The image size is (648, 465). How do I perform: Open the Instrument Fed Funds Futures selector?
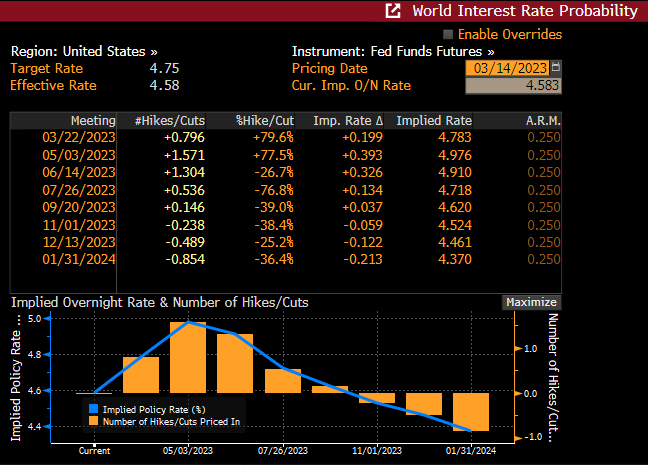[x=393, y=50]
